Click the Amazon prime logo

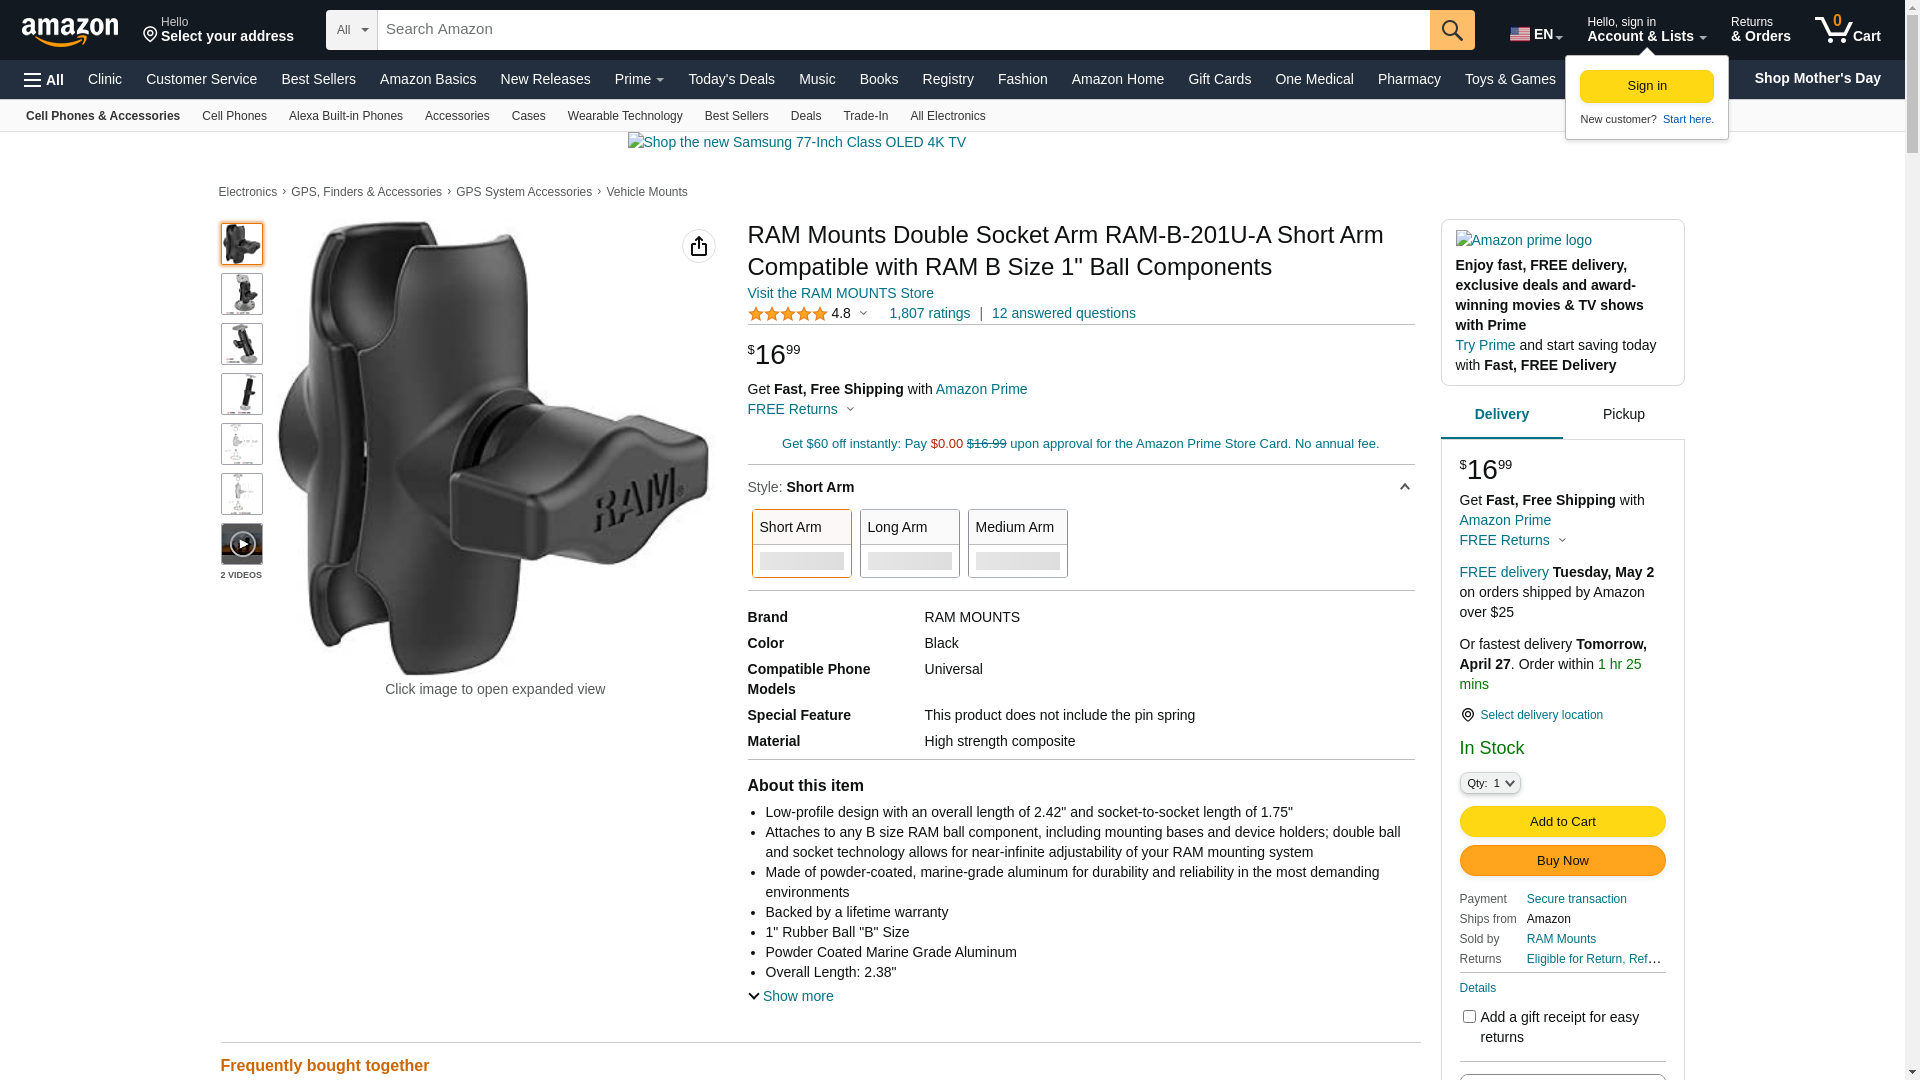pos(1523,240)
